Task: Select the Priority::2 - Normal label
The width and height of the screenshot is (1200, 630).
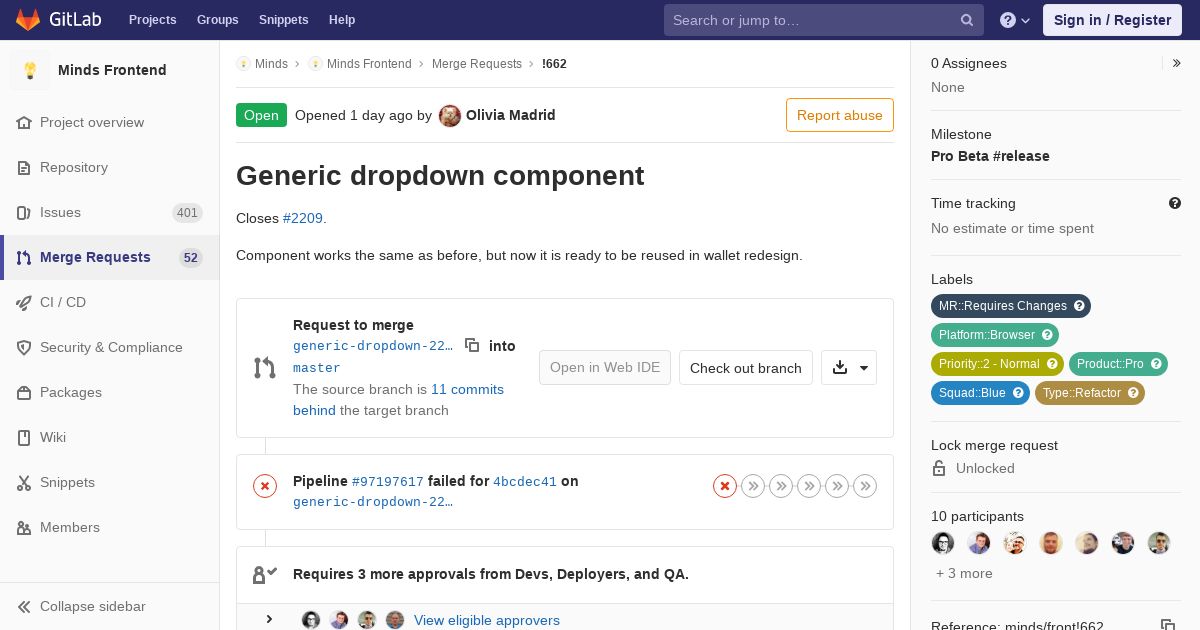Action: coord(989,364)
